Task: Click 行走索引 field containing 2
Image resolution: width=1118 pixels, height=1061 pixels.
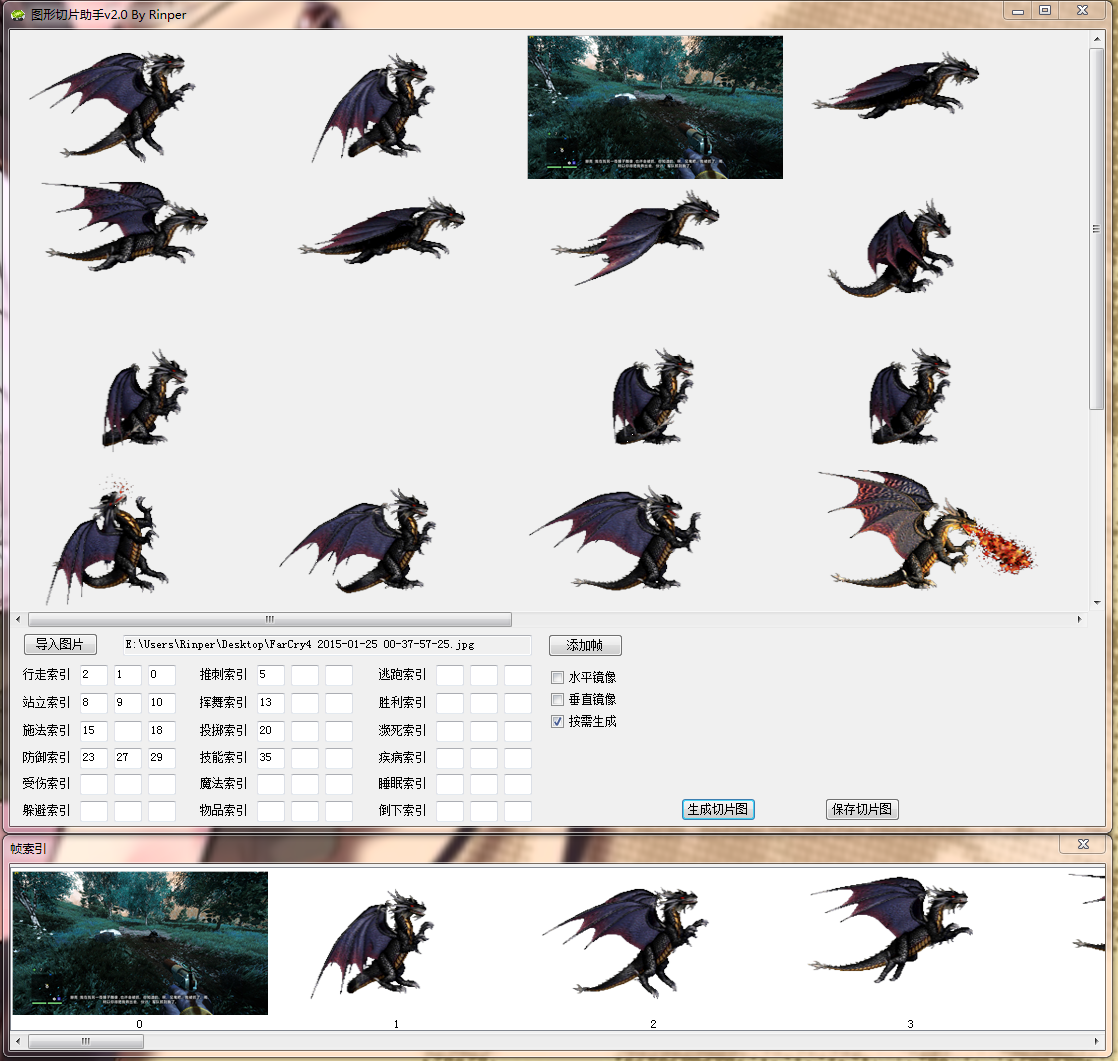Action: point(93,675)
